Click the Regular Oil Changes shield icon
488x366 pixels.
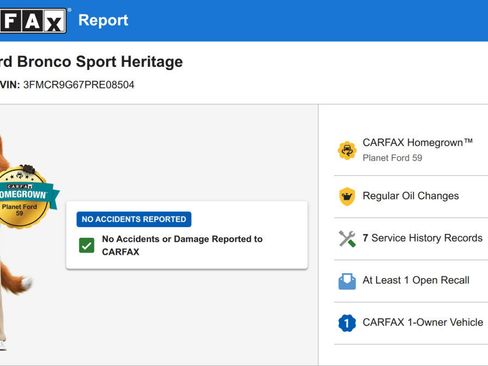click(x=347, y=196)
